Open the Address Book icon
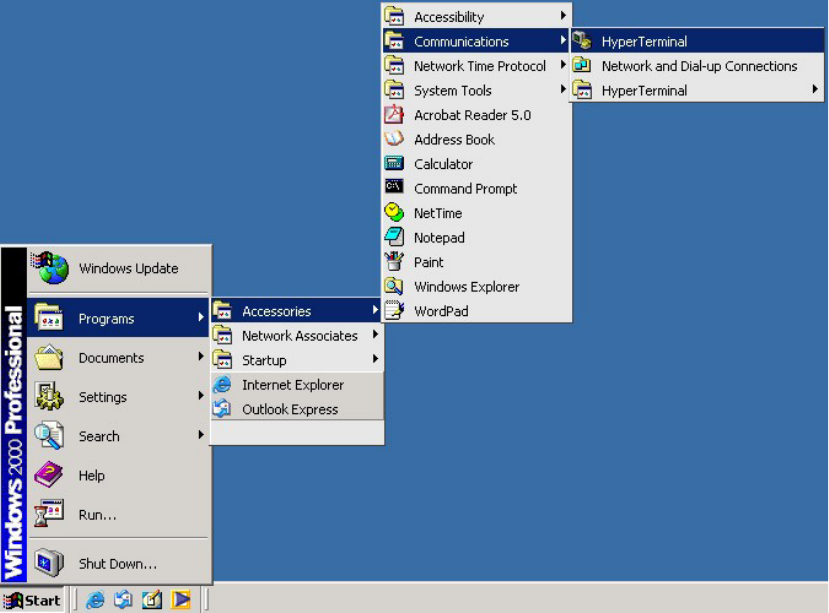Screen dimensions: 829x613 (x=394, y=139)
